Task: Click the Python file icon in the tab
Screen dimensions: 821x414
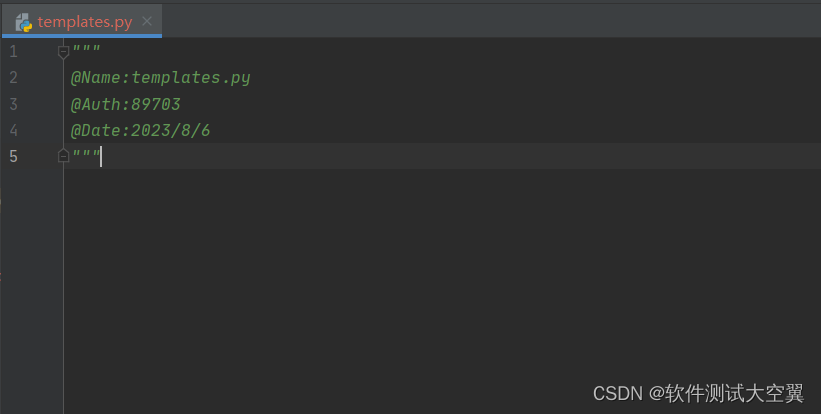Action: click(24, 22)
